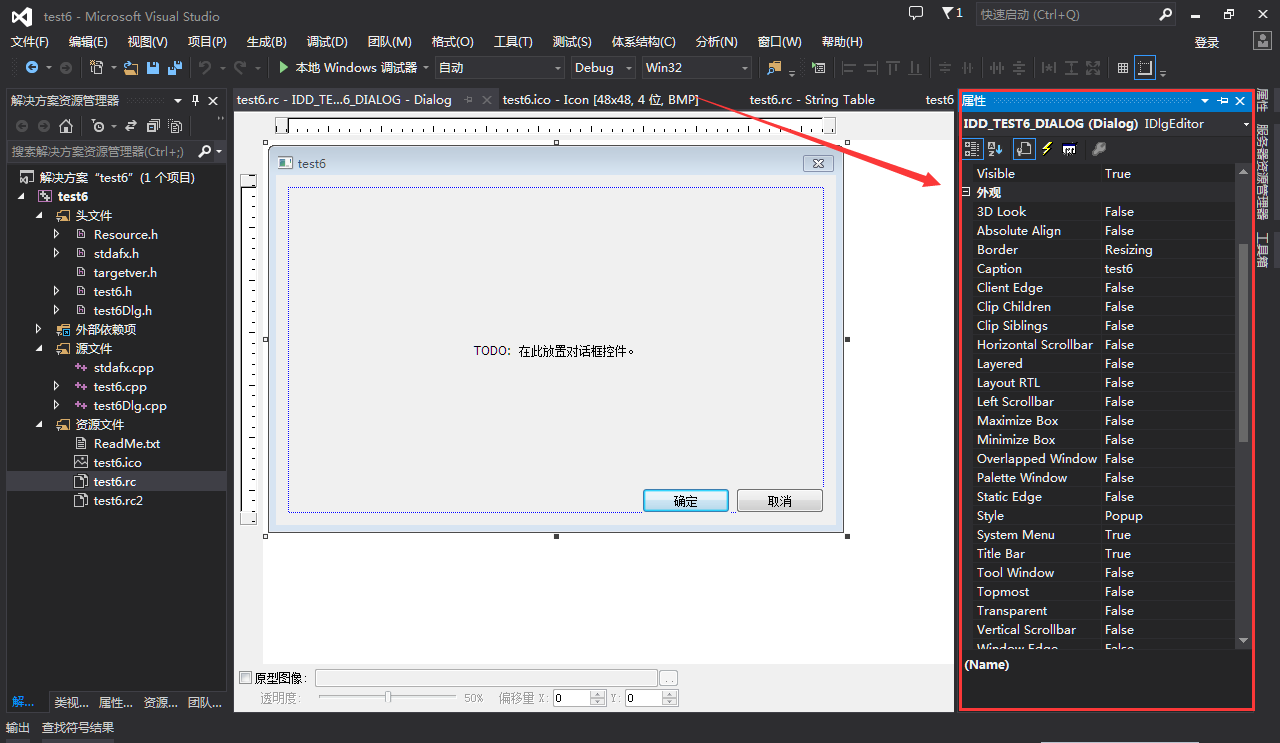Click the Control Events lightning icon
Screen dimensions: 1280x743
(1047, 148)
